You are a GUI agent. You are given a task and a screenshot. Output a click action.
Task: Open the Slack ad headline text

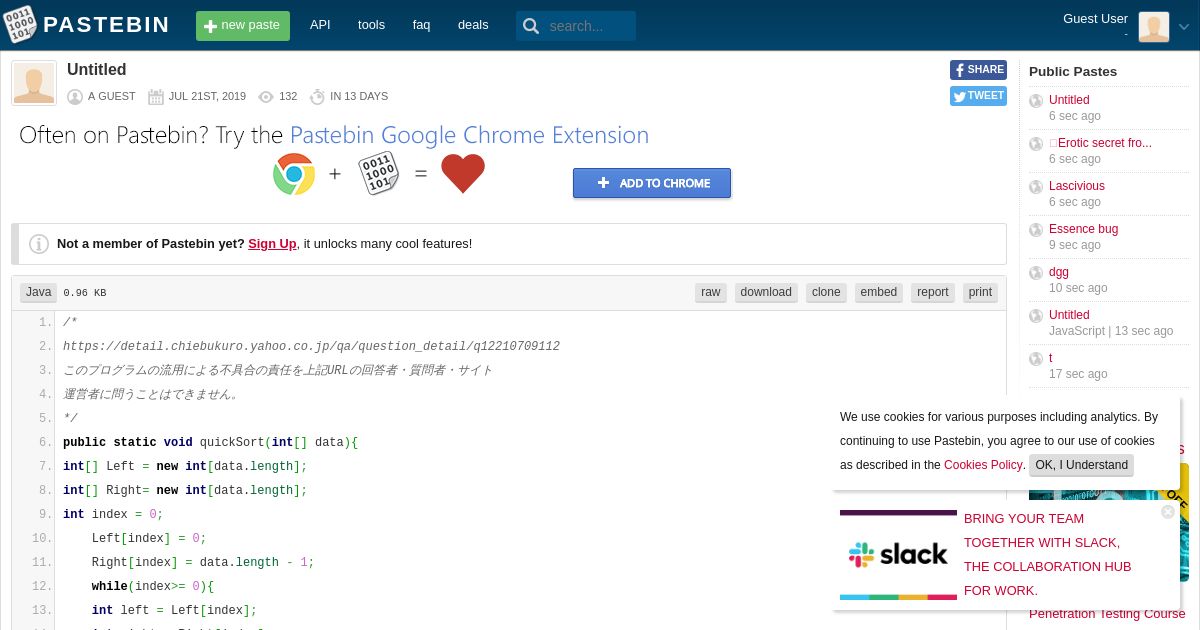pos(1047,555)
